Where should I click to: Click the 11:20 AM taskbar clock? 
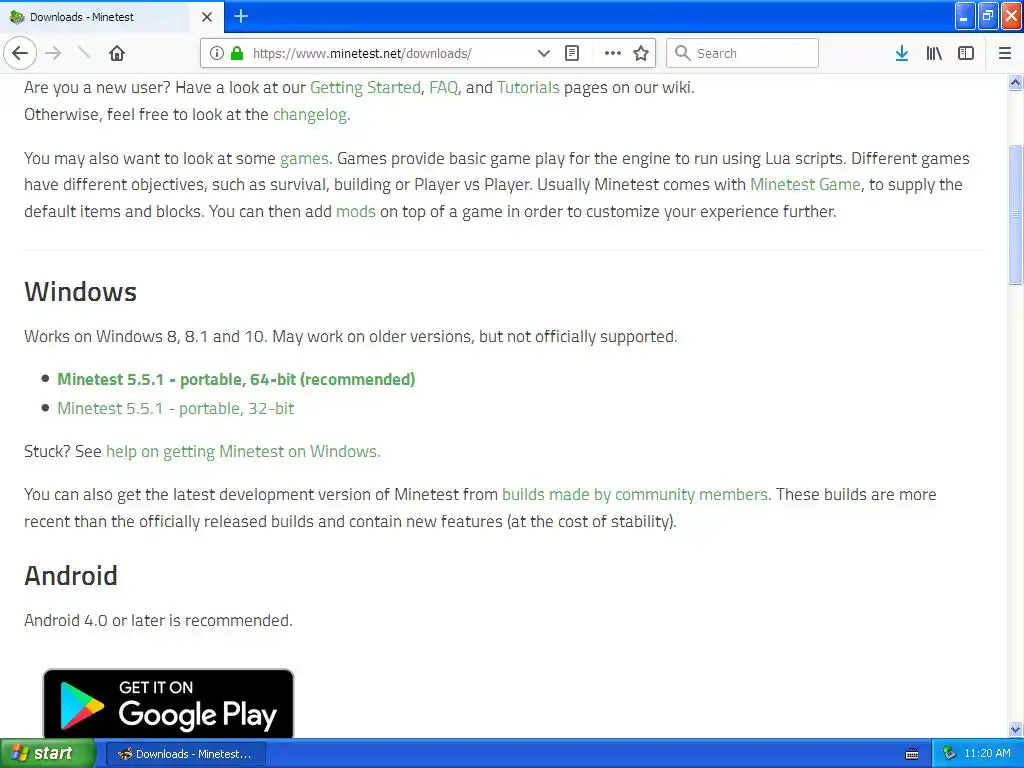tap(987, 754)
